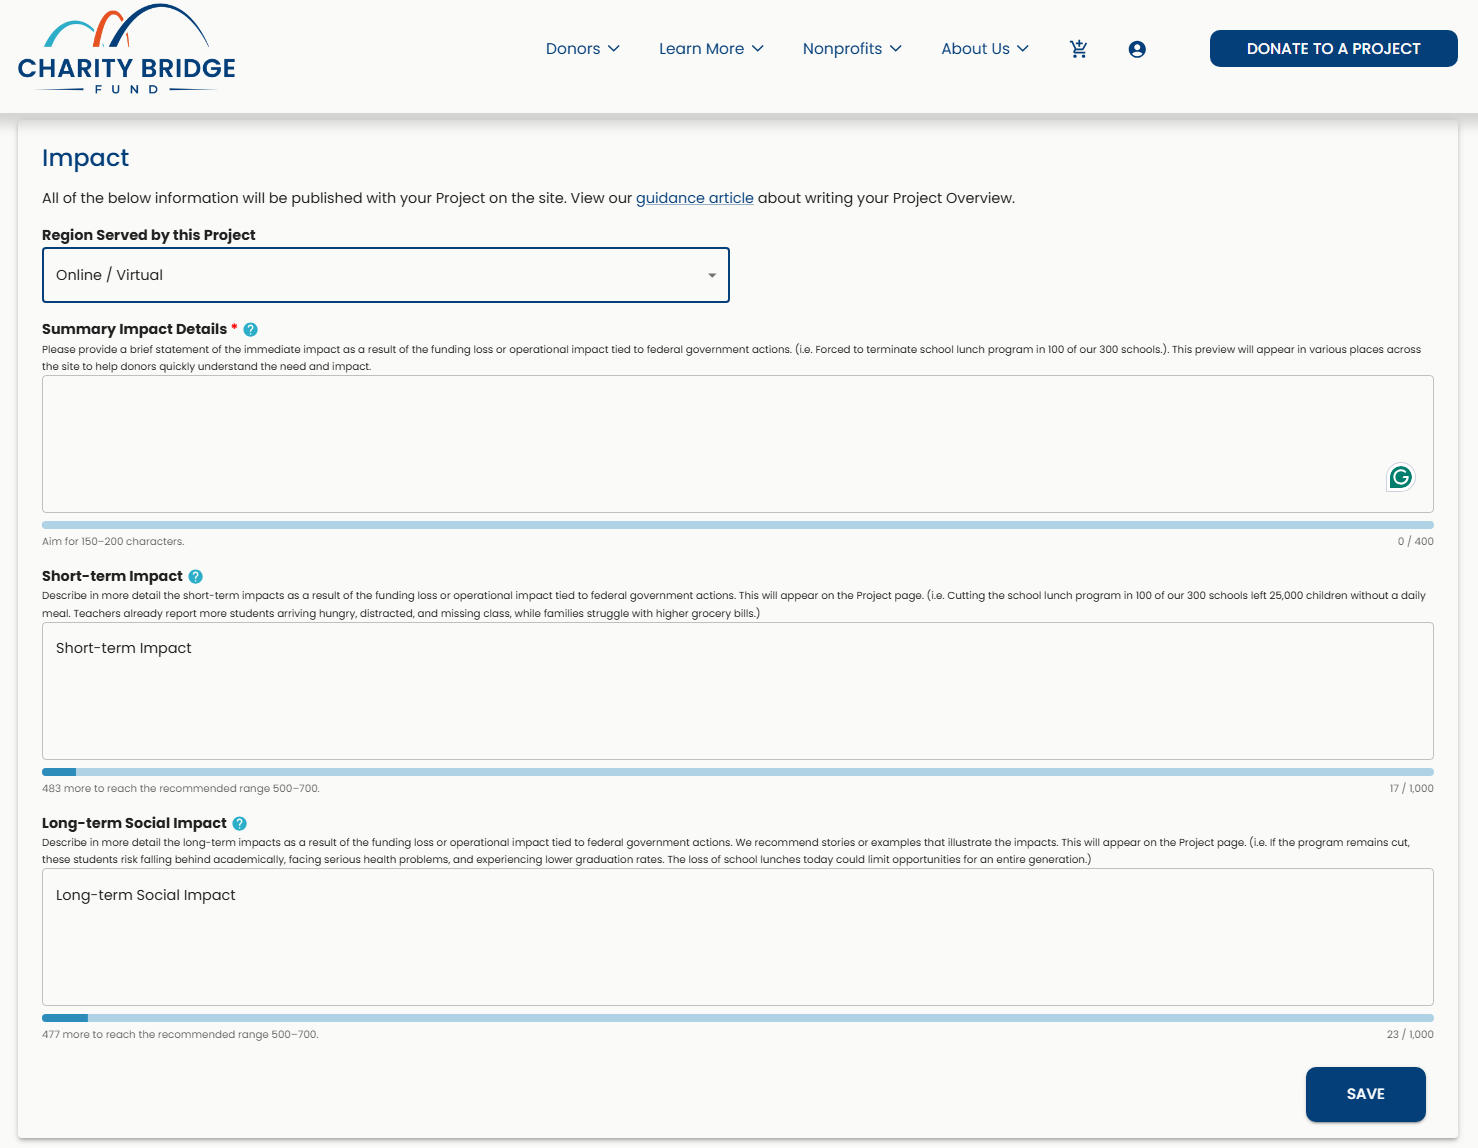Click the Short-term Impact character progress bar
1478x1148 pixels.
738,772
